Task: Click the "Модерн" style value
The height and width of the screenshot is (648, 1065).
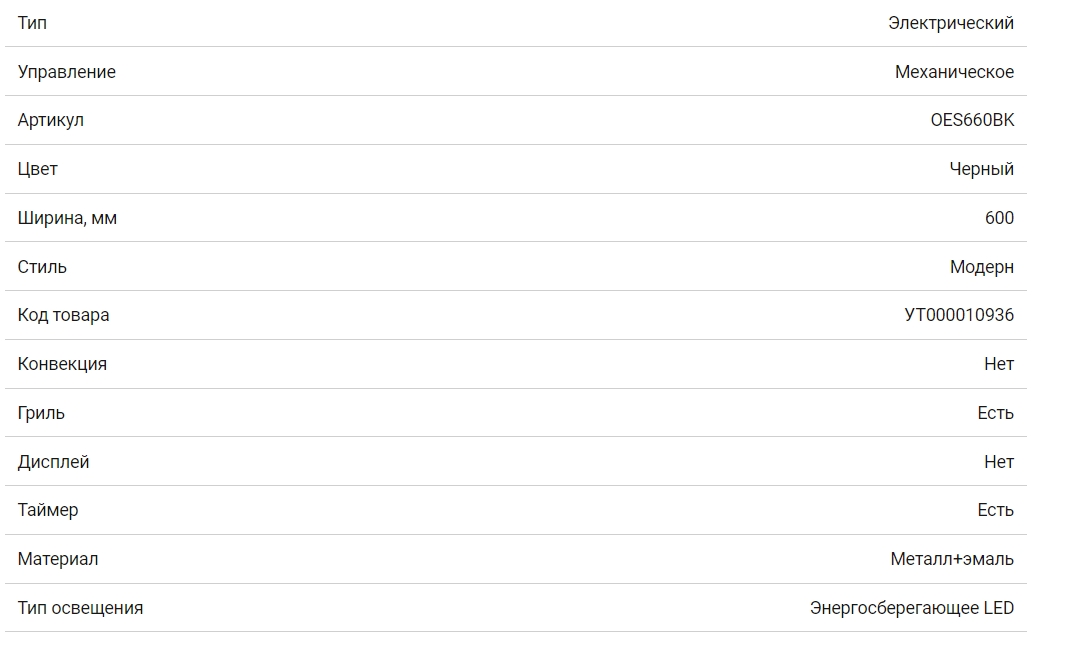Action: (981, 267)
